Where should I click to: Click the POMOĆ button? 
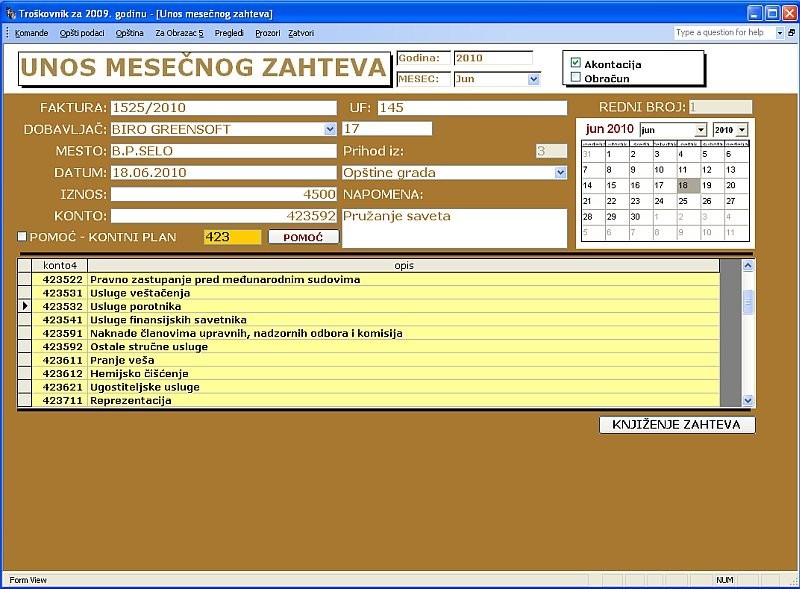tap(303, 237)
